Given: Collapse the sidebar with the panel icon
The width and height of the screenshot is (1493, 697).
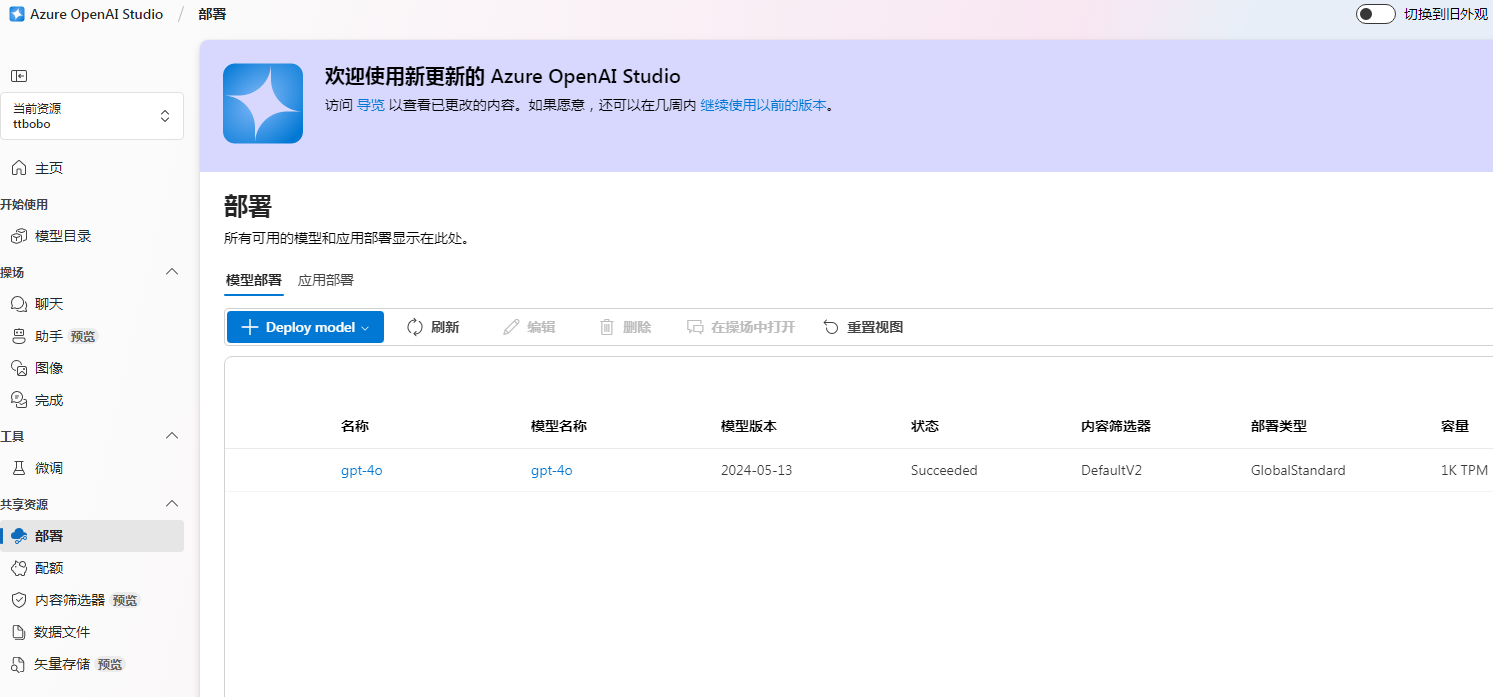Looking at the screenshot, I should pyautogui.click(x=19, y=76).
